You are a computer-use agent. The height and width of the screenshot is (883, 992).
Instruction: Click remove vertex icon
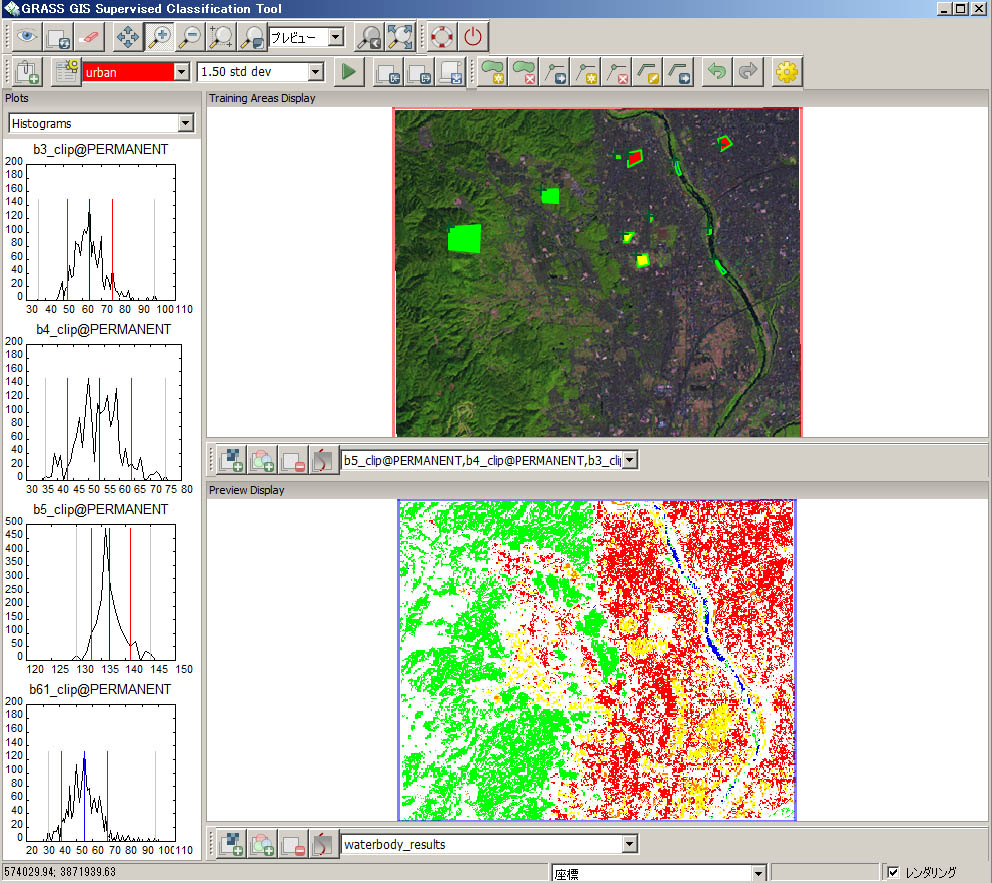coord(616,71)
